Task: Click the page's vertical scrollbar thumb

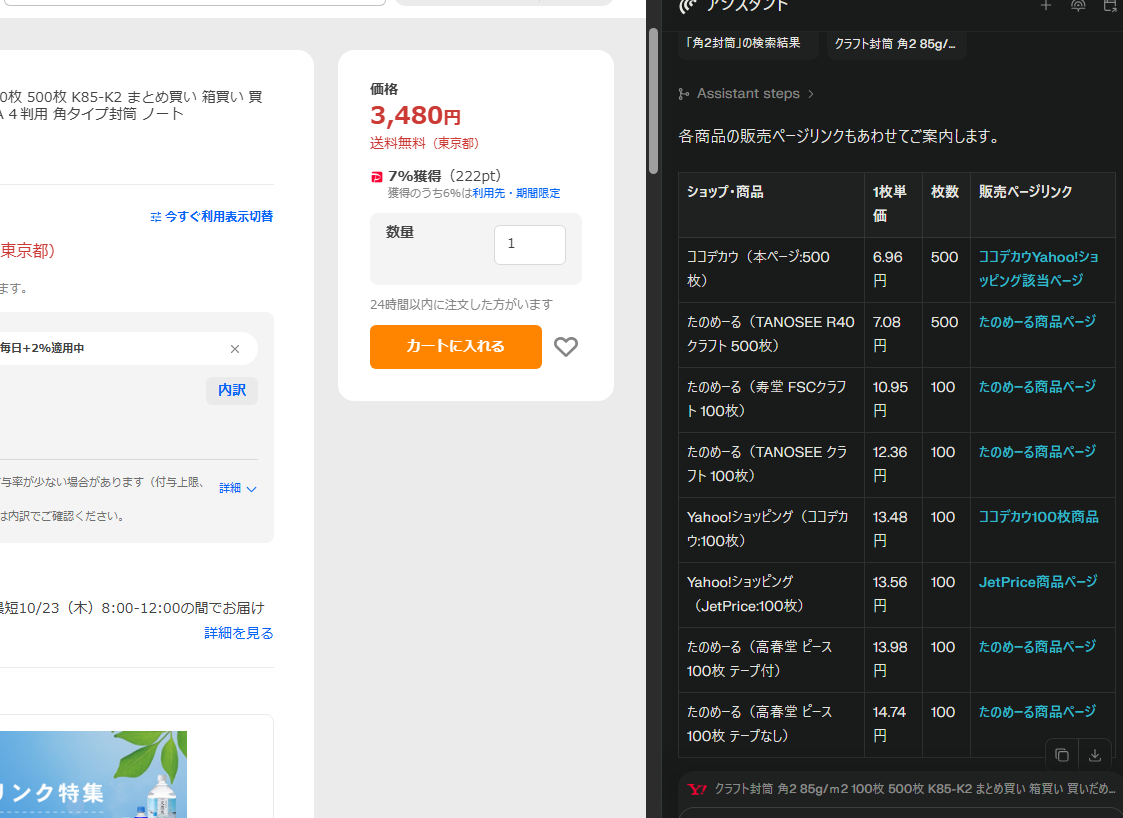Action: click(x=654, y=100)
